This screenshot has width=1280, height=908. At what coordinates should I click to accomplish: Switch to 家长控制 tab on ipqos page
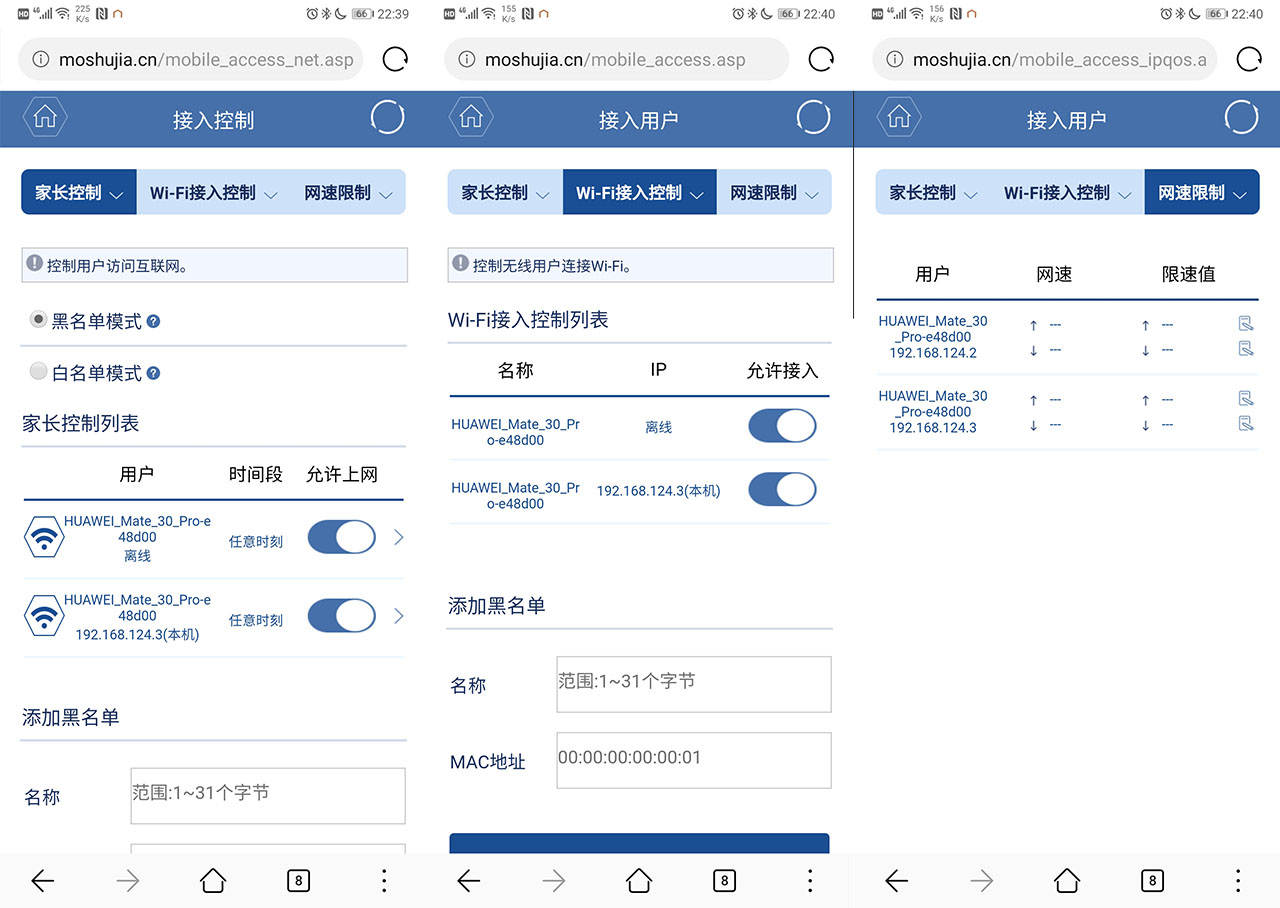click(933, 192)
